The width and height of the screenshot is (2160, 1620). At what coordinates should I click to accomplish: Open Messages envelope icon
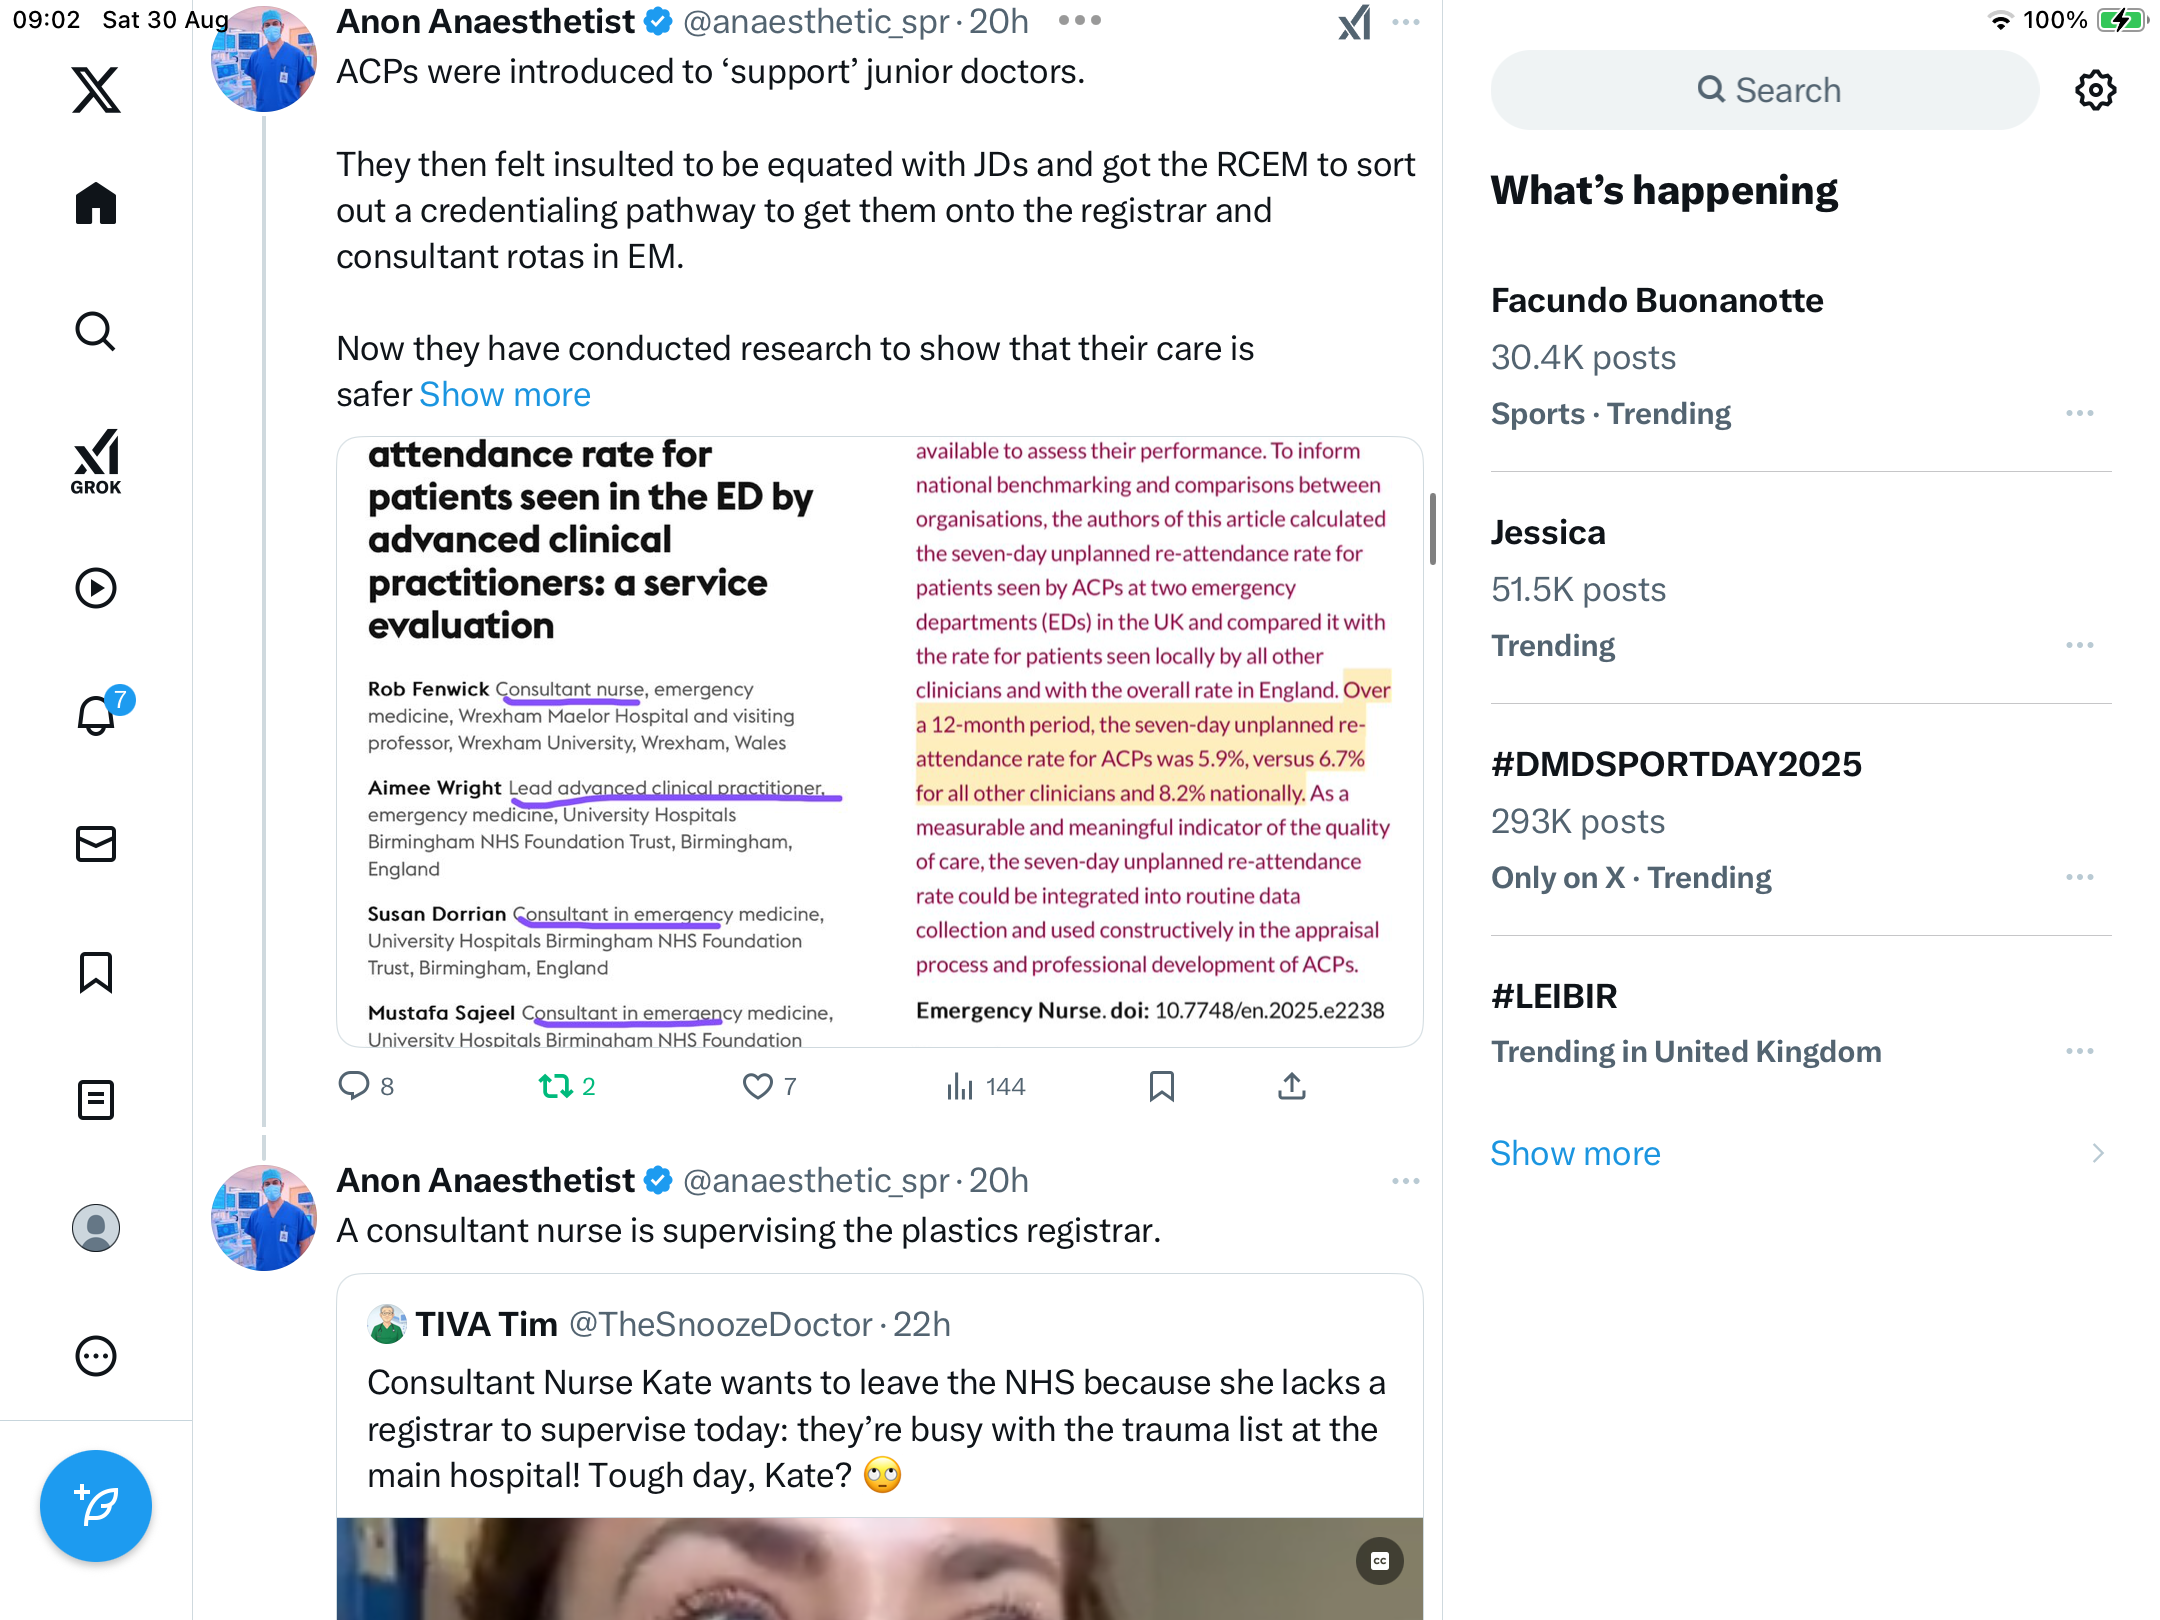96,844
